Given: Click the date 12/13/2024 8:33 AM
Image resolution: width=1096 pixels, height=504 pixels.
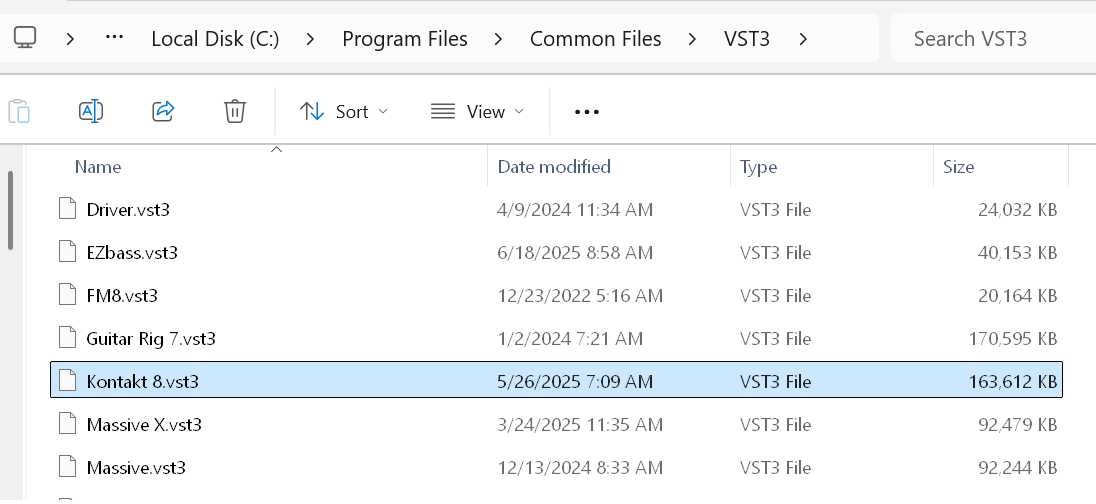Looking at the screenshot, I should [580, 468].
